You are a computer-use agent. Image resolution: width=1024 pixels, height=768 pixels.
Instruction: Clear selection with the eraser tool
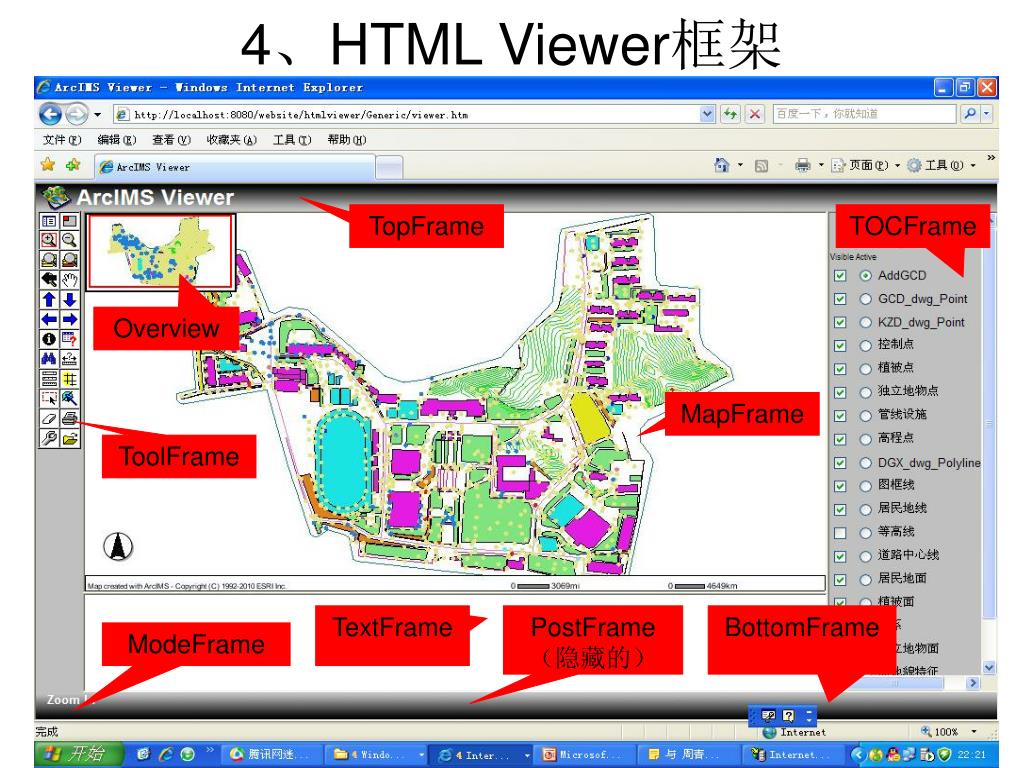pyautogui.click(x=49, y=418)
